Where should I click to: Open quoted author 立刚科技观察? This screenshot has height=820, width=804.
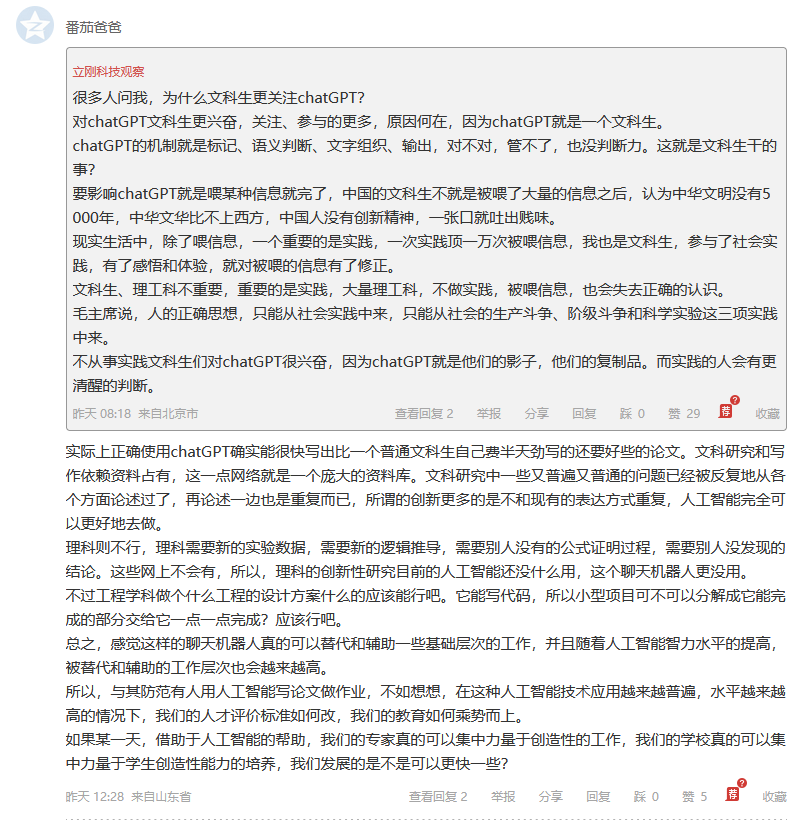[108, 72]
